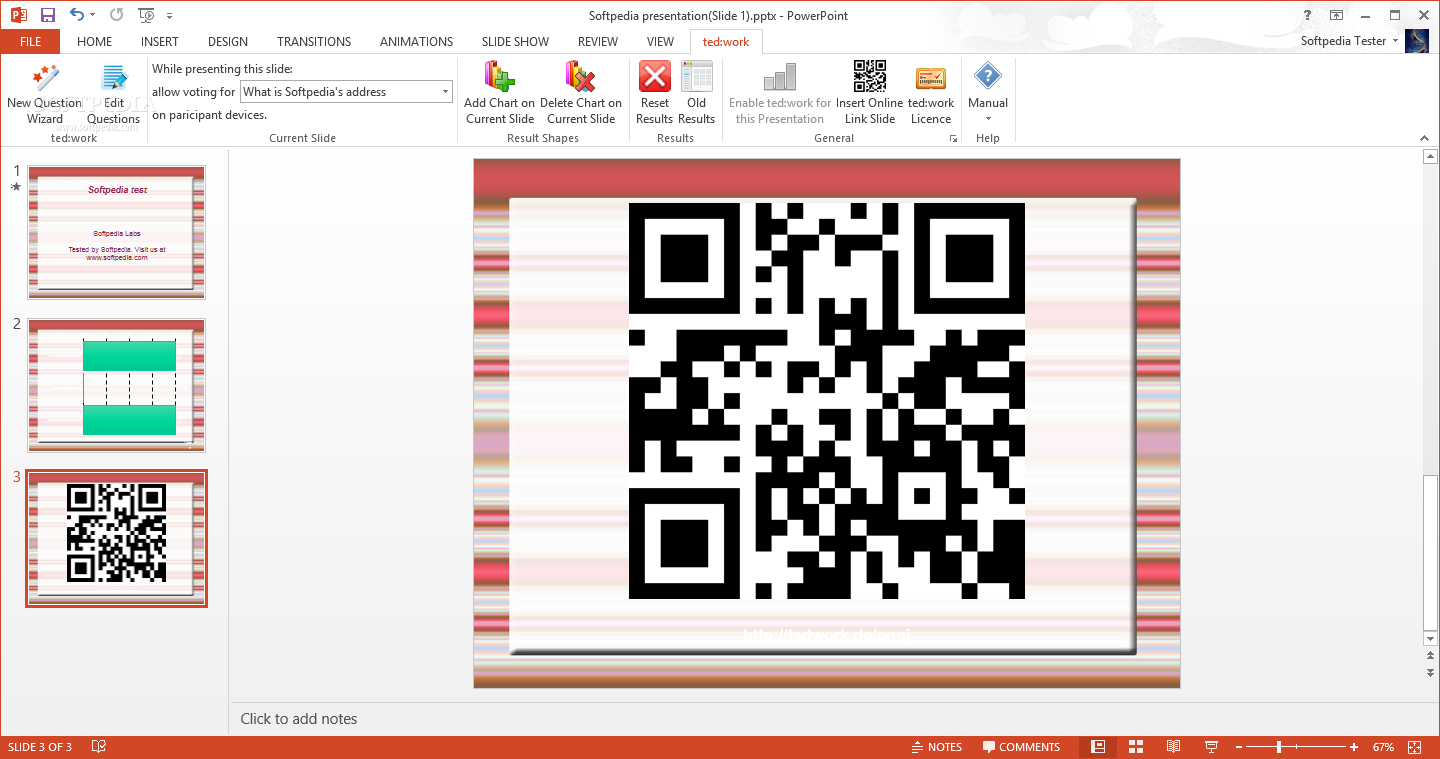Click vertical scrollbar up arrow
1440x759 pixels.
(x=1431, y=157)
